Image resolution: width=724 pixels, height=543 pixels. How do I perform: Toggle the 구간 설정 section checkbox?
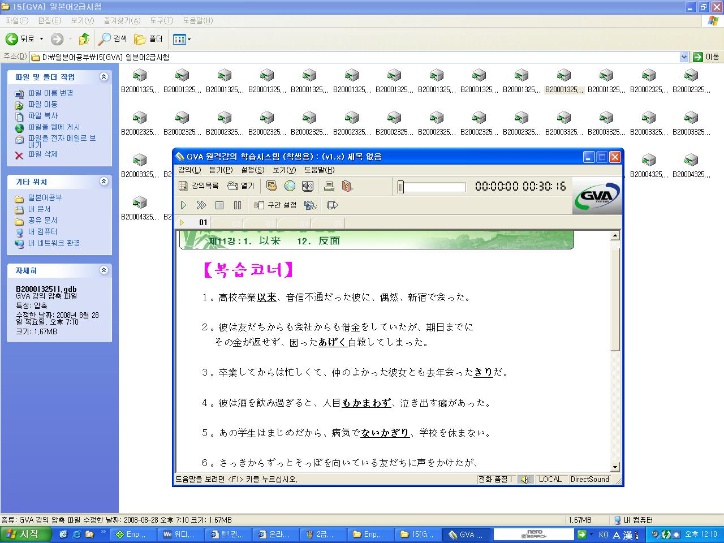260,205
